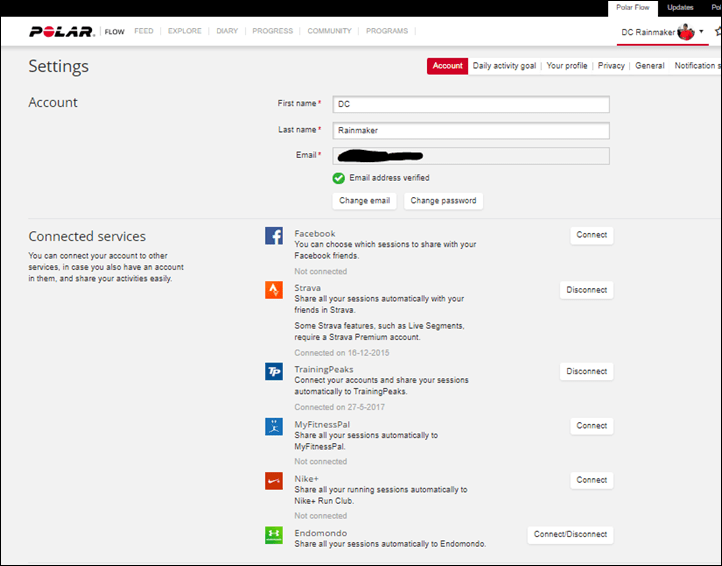
Task: Click 'Connected on 27-5-2017' text
Action: click(339, 407)
